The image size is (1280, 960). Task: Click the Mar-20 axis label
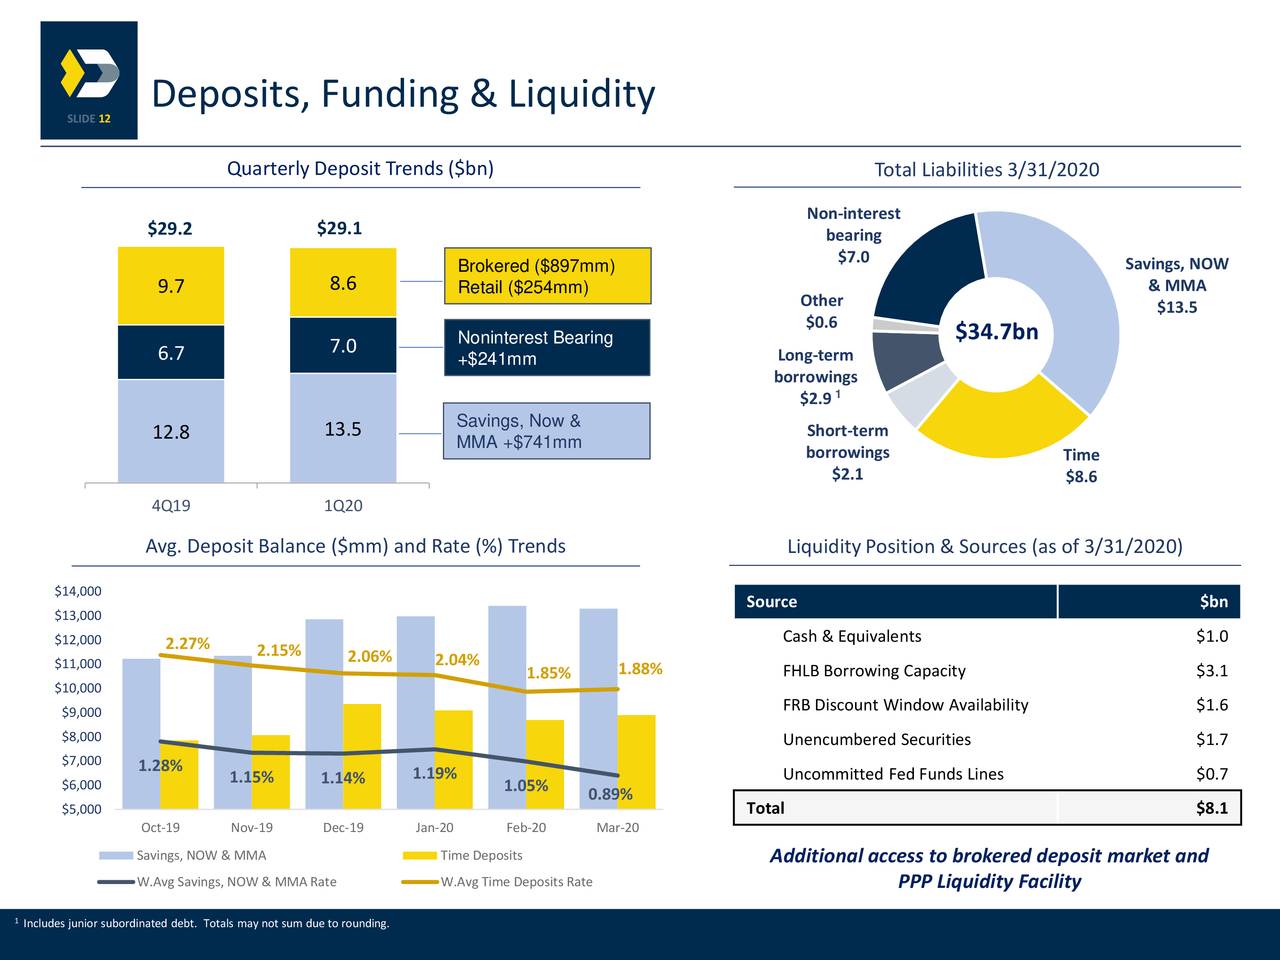click(x=618, y=828)
